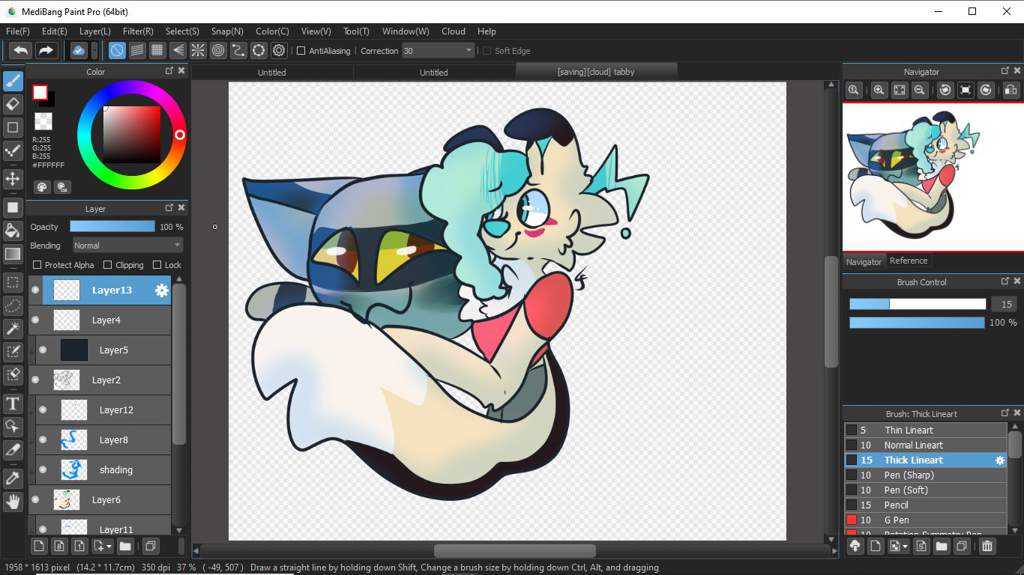Image resolution: width=1024 pixels, height=575 pixels.
Task: Enable the layer Lock checkbox
Action: [x=157, y=265]
